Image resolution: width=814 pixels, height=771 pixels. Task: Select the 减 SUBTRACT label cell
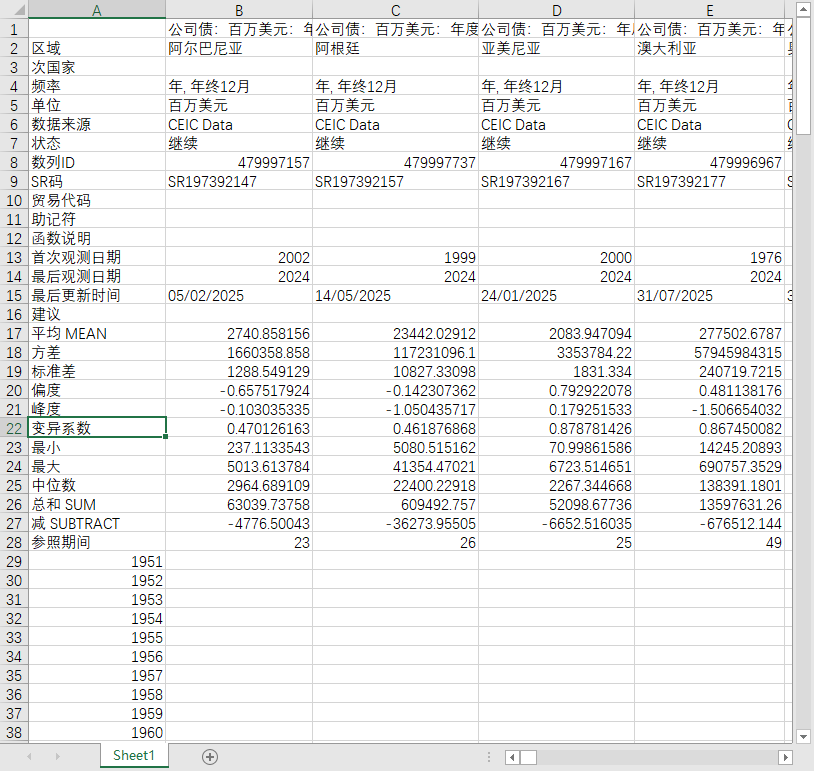[97, 523]
